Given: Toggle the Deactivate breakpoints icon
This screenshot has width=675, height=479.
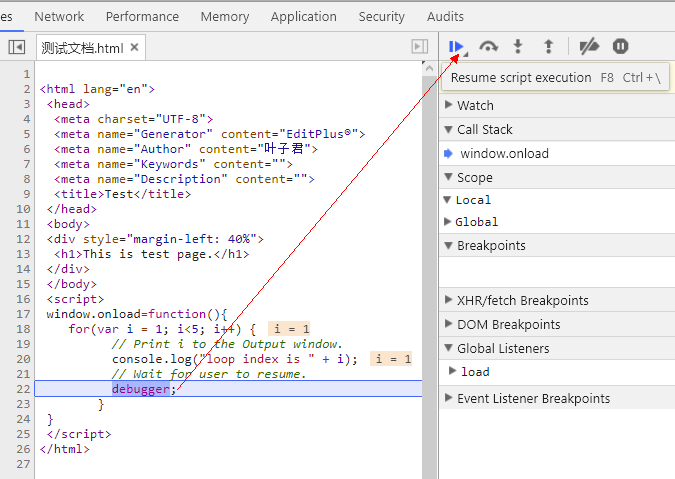Looking at the screenshot, I should (590, 46).
